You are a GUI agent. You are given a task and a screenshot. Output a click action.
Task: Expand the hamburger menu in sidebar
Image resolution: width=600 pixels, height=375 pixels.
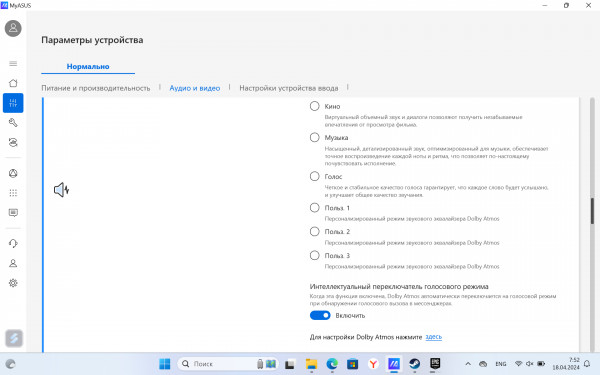13,64
